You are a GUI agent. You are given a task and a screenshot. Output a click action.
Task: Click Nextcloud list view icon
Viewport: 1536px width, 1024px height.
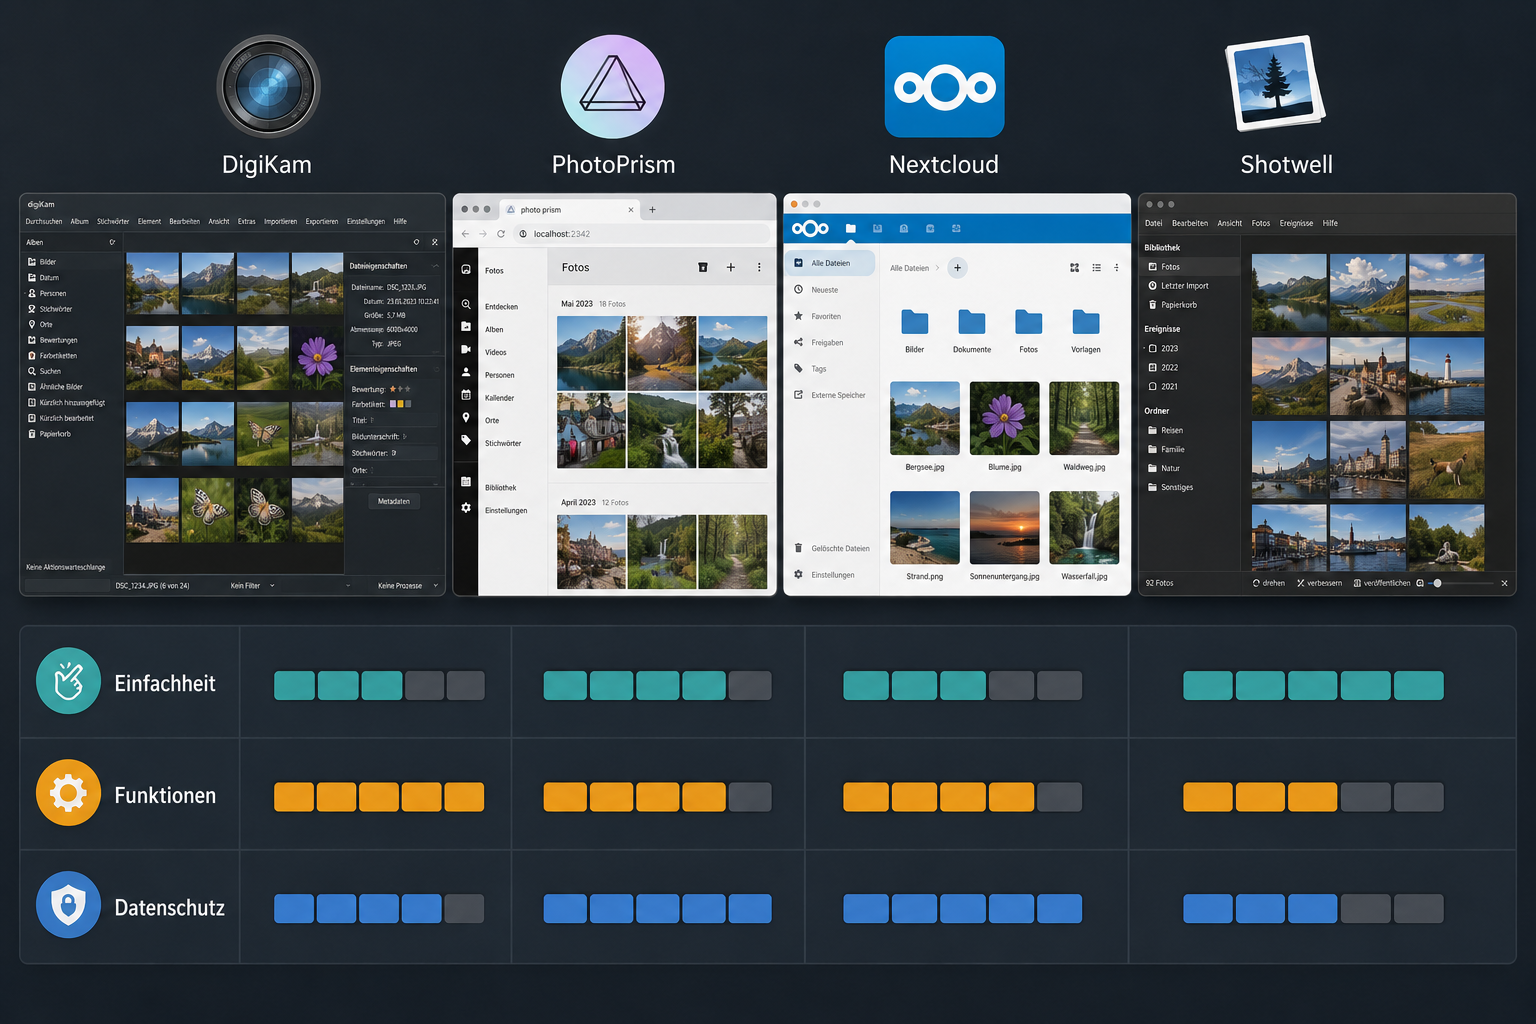point(1097,268)
